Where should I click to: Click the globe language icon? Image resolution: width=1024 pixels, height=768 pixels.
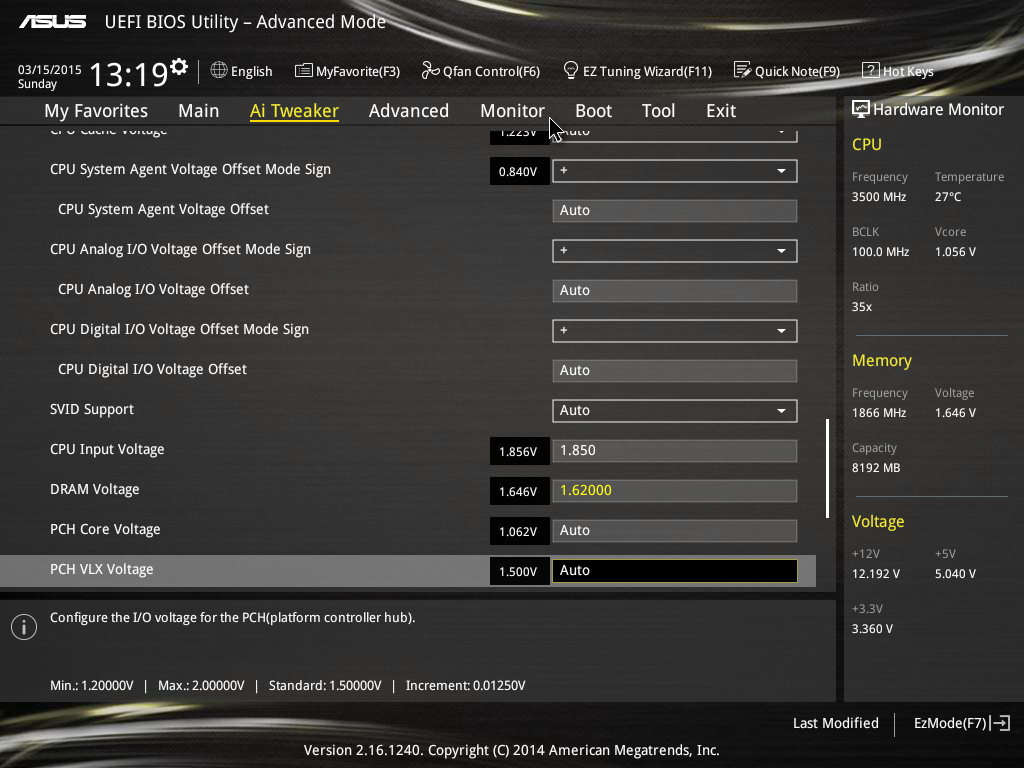(x=219, y=70)
